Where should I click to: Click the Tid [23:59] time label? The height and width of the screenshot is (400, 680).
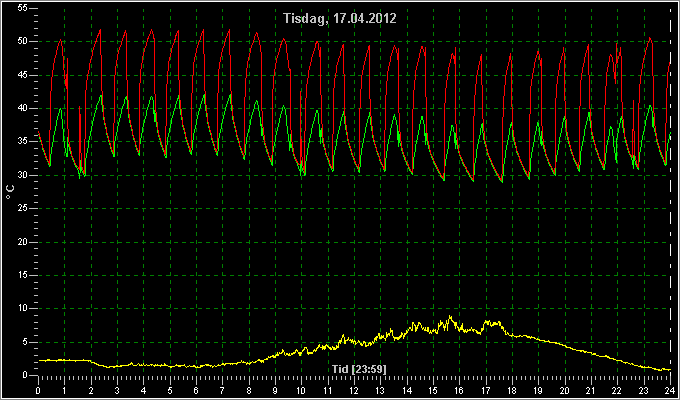point(359,369)
